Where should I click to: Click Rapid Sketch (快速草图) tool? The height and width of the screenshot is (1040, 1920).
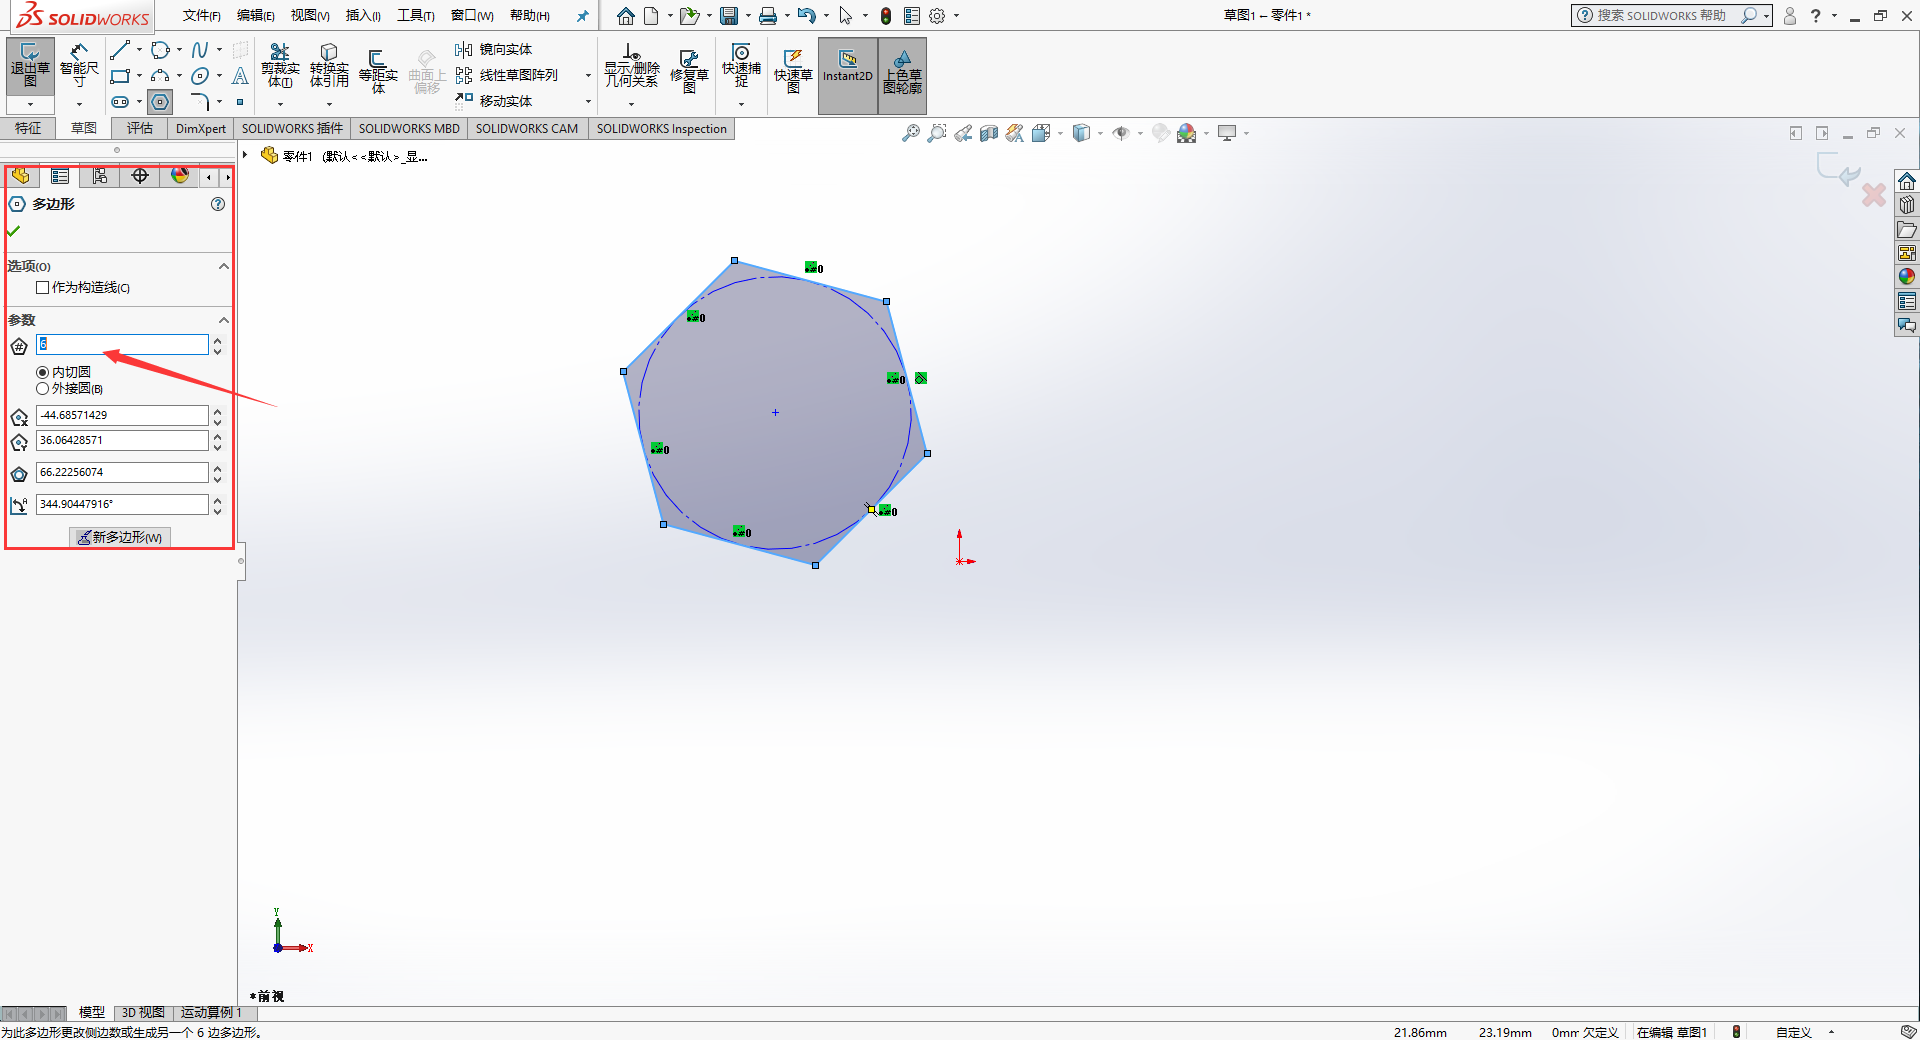coord(793,70)
